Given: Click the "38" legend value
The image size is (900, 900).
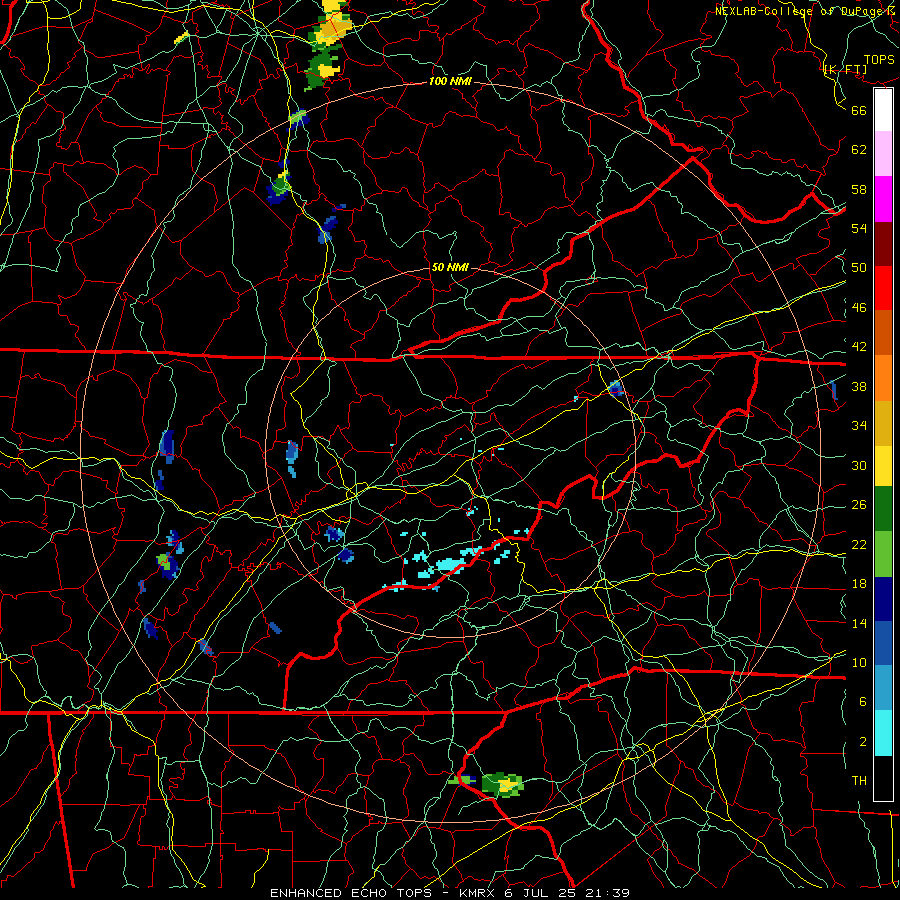Looking at the screenshot, I should (x=859, y=386).
